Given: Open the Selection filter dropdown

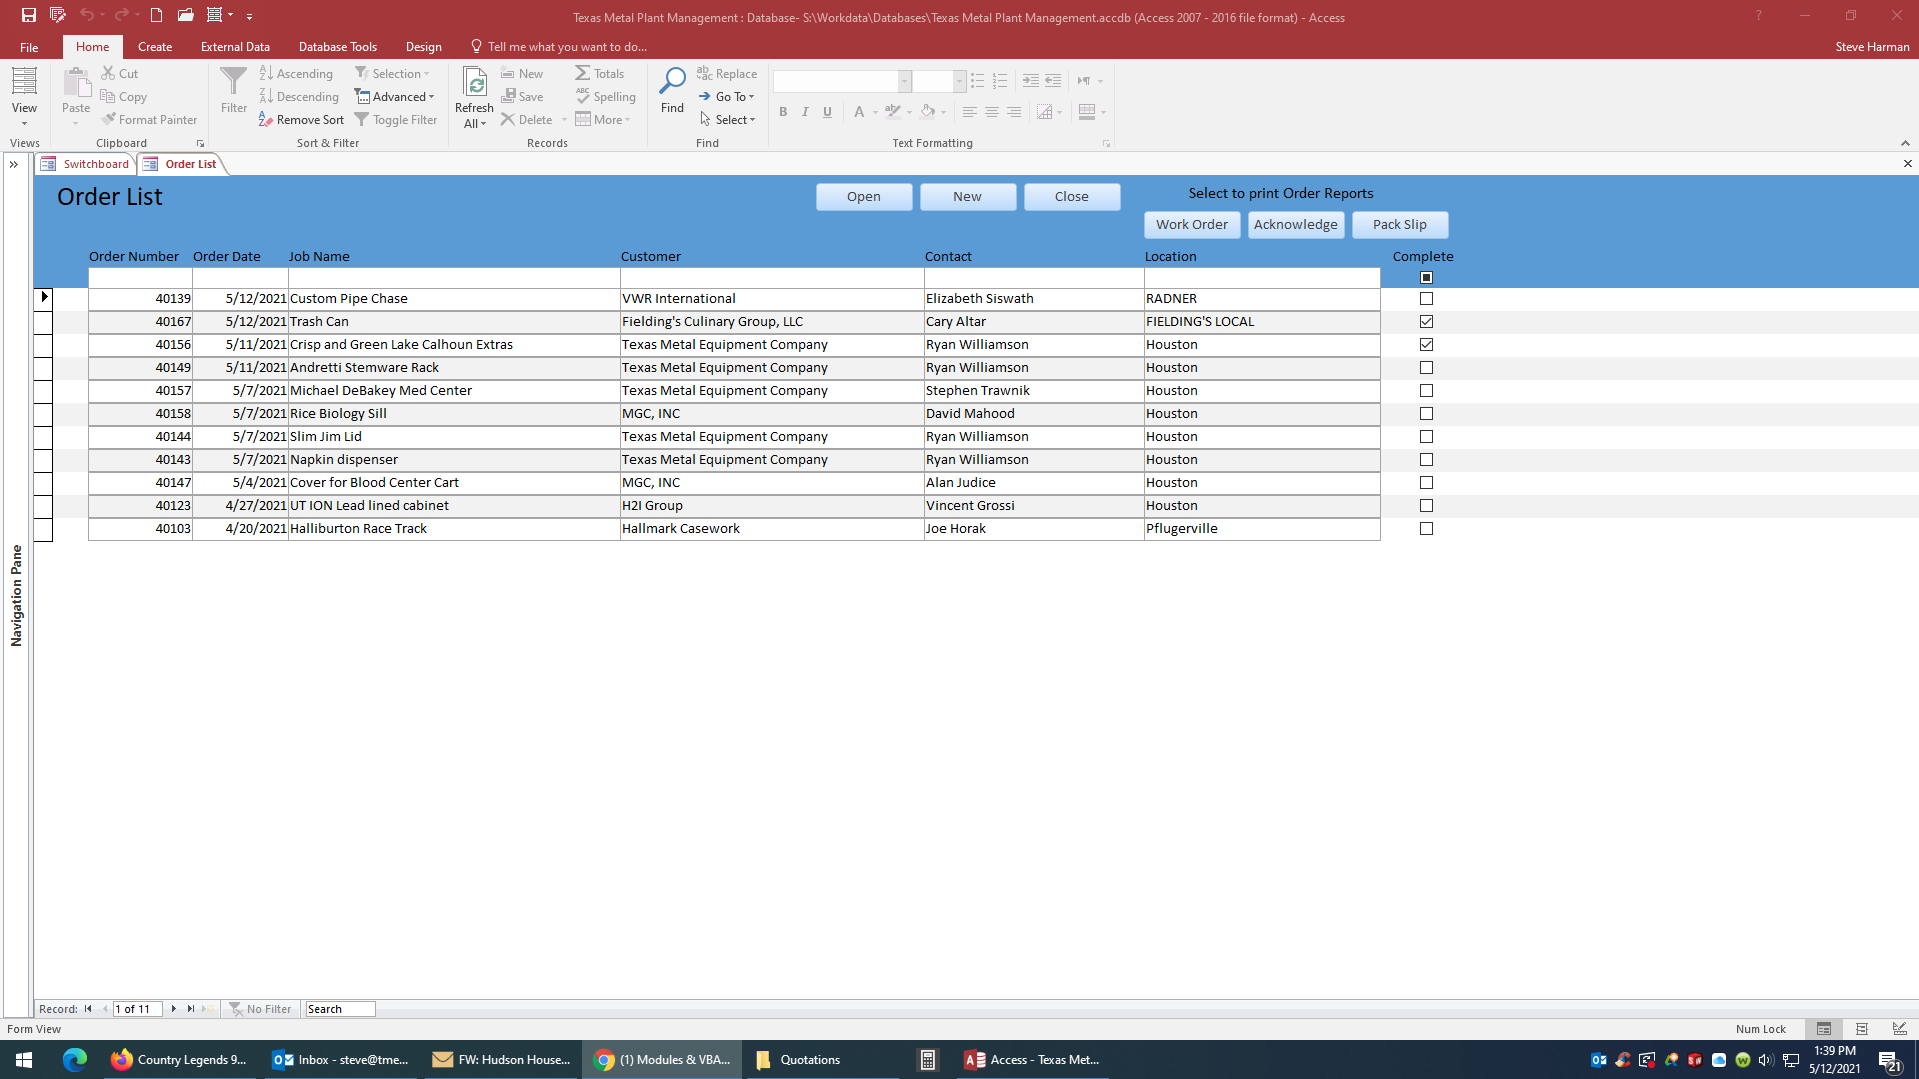Looking at the screenshot, I should (x=392, y=74).
